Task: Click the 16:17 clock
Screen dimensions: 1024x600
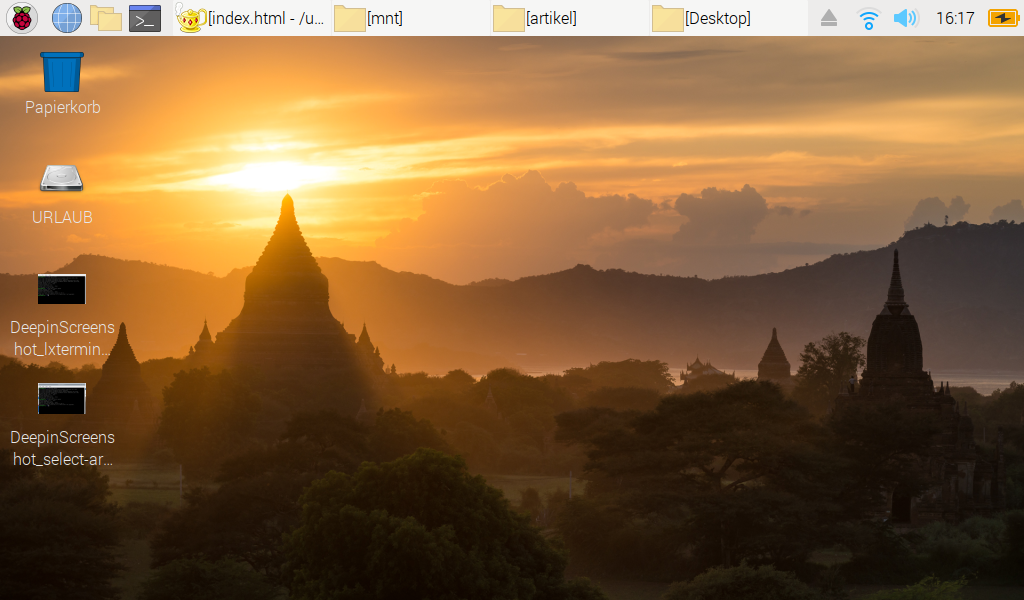Action: pos(955,18)
